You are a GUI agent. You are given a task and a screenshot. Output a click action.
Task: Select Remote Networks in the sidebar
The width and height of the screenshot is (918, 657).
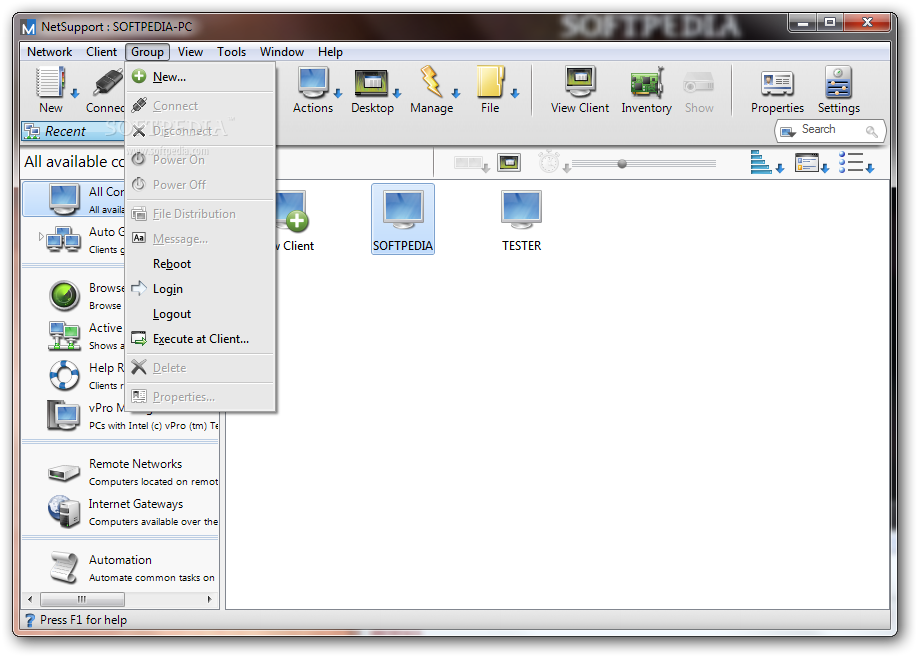pos(121,472)
